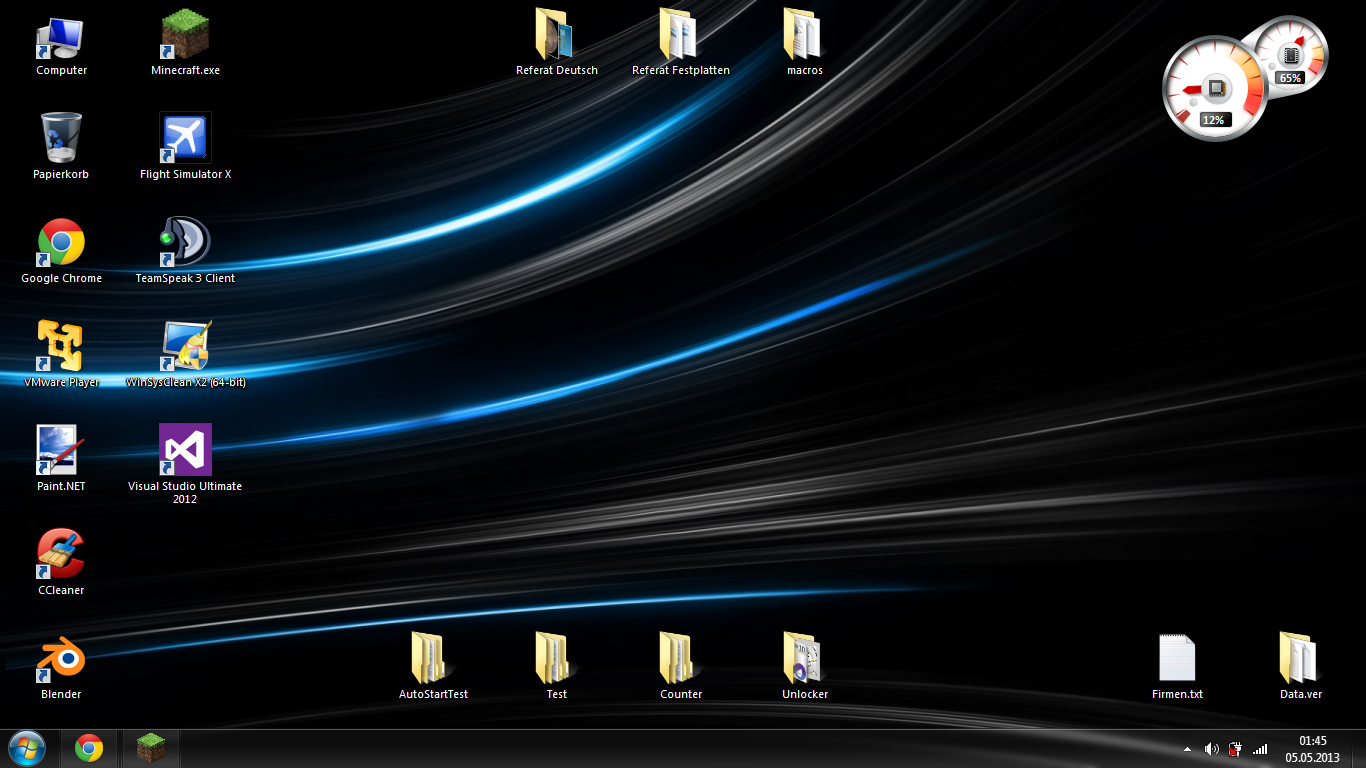Open Google Chrome from the taskbar
This screenshot has width=1366, height=768.
click(89, 748)
